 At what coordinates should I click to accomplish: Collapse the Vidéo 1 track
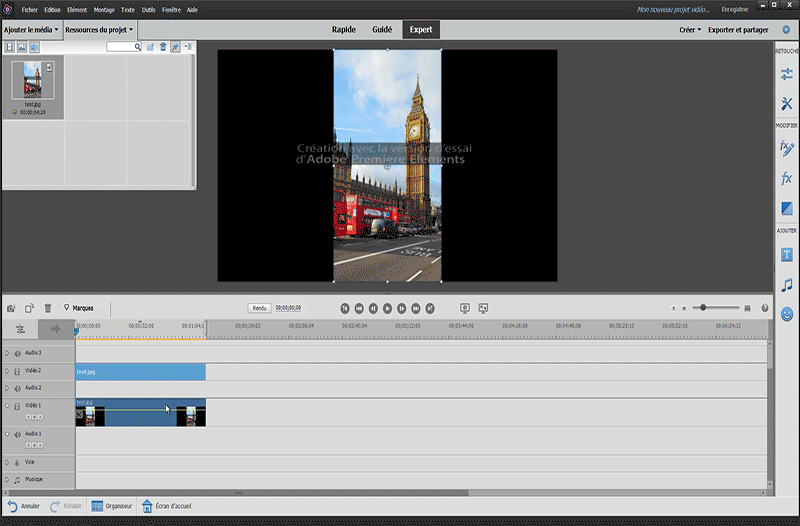point(6,406)
